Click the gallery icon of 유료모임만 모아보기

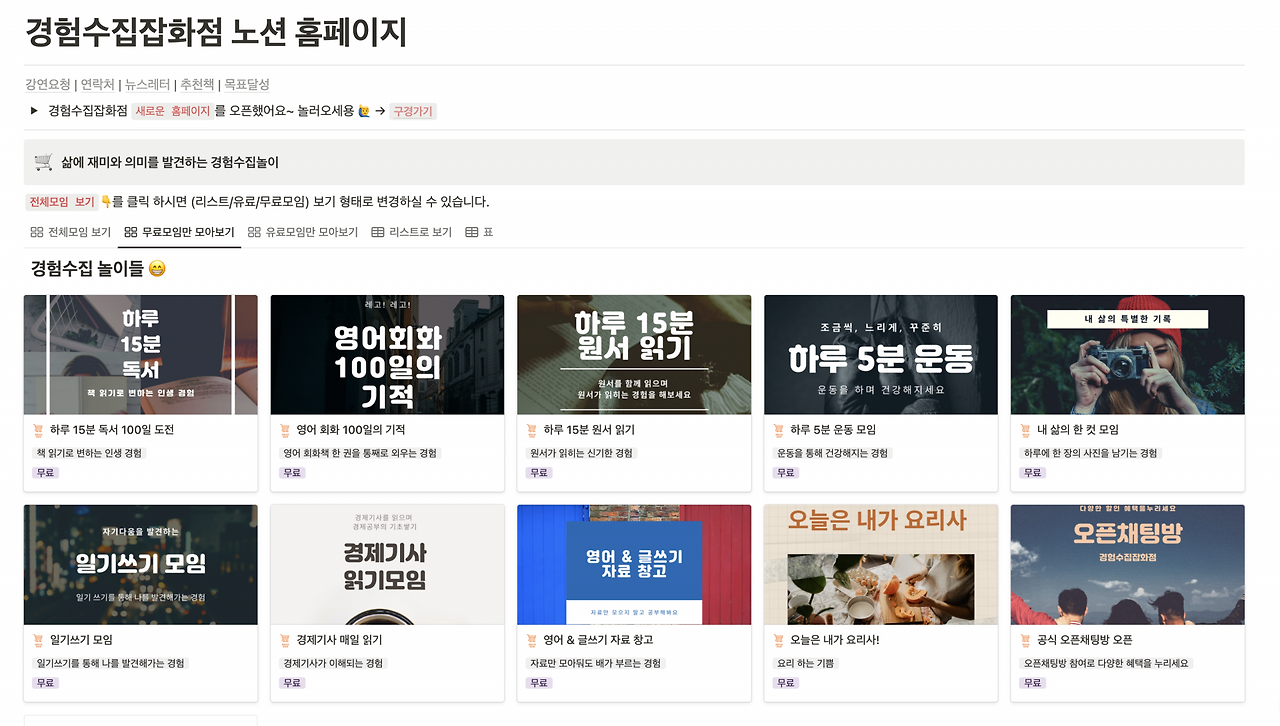click(x=254, y=232)
